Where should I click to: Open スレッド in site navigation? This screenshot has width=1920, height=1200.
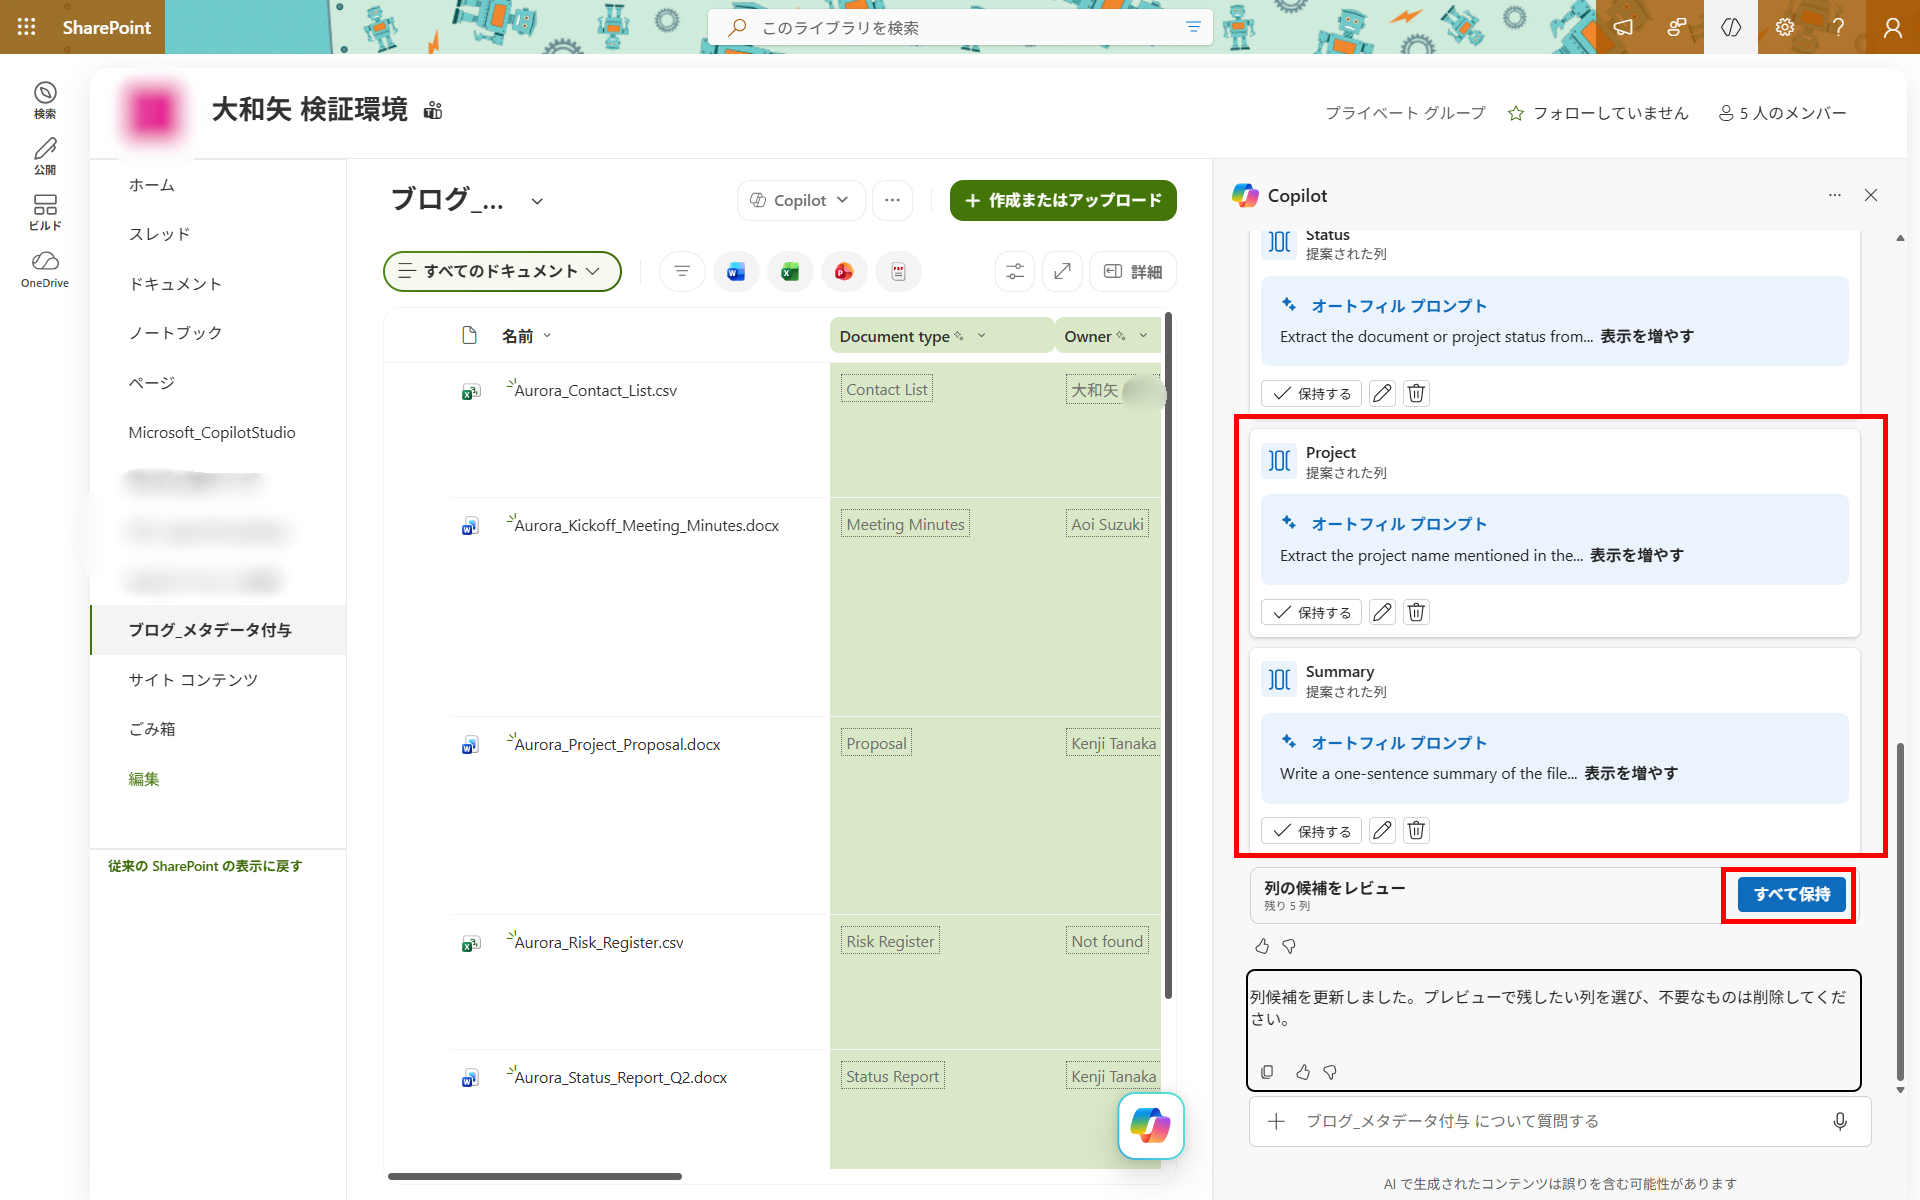(x=159, y=234)
